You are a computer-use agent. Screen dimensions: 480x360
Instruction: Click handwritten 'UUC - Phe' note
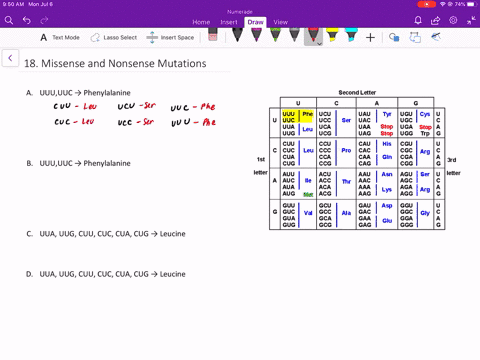point(193,107)
